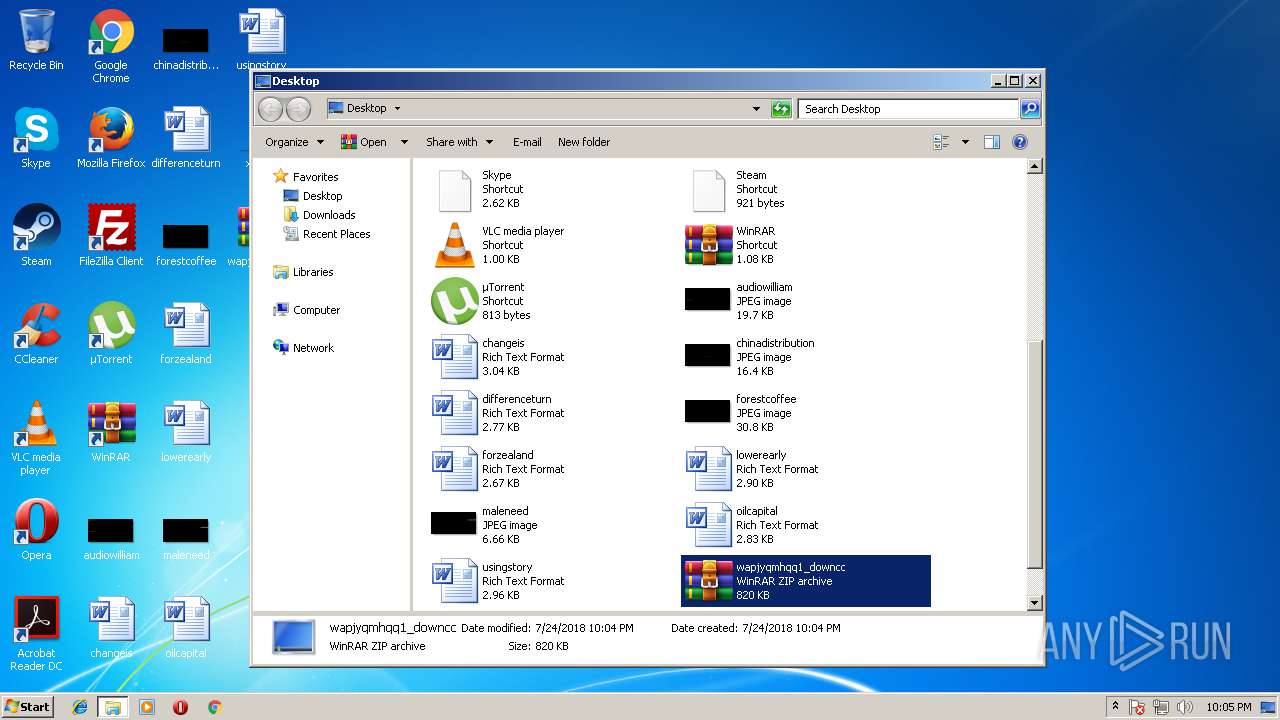This screenshot has width=1280, height=720.
Task: Open the Start menu
Action: pos(28,706)
